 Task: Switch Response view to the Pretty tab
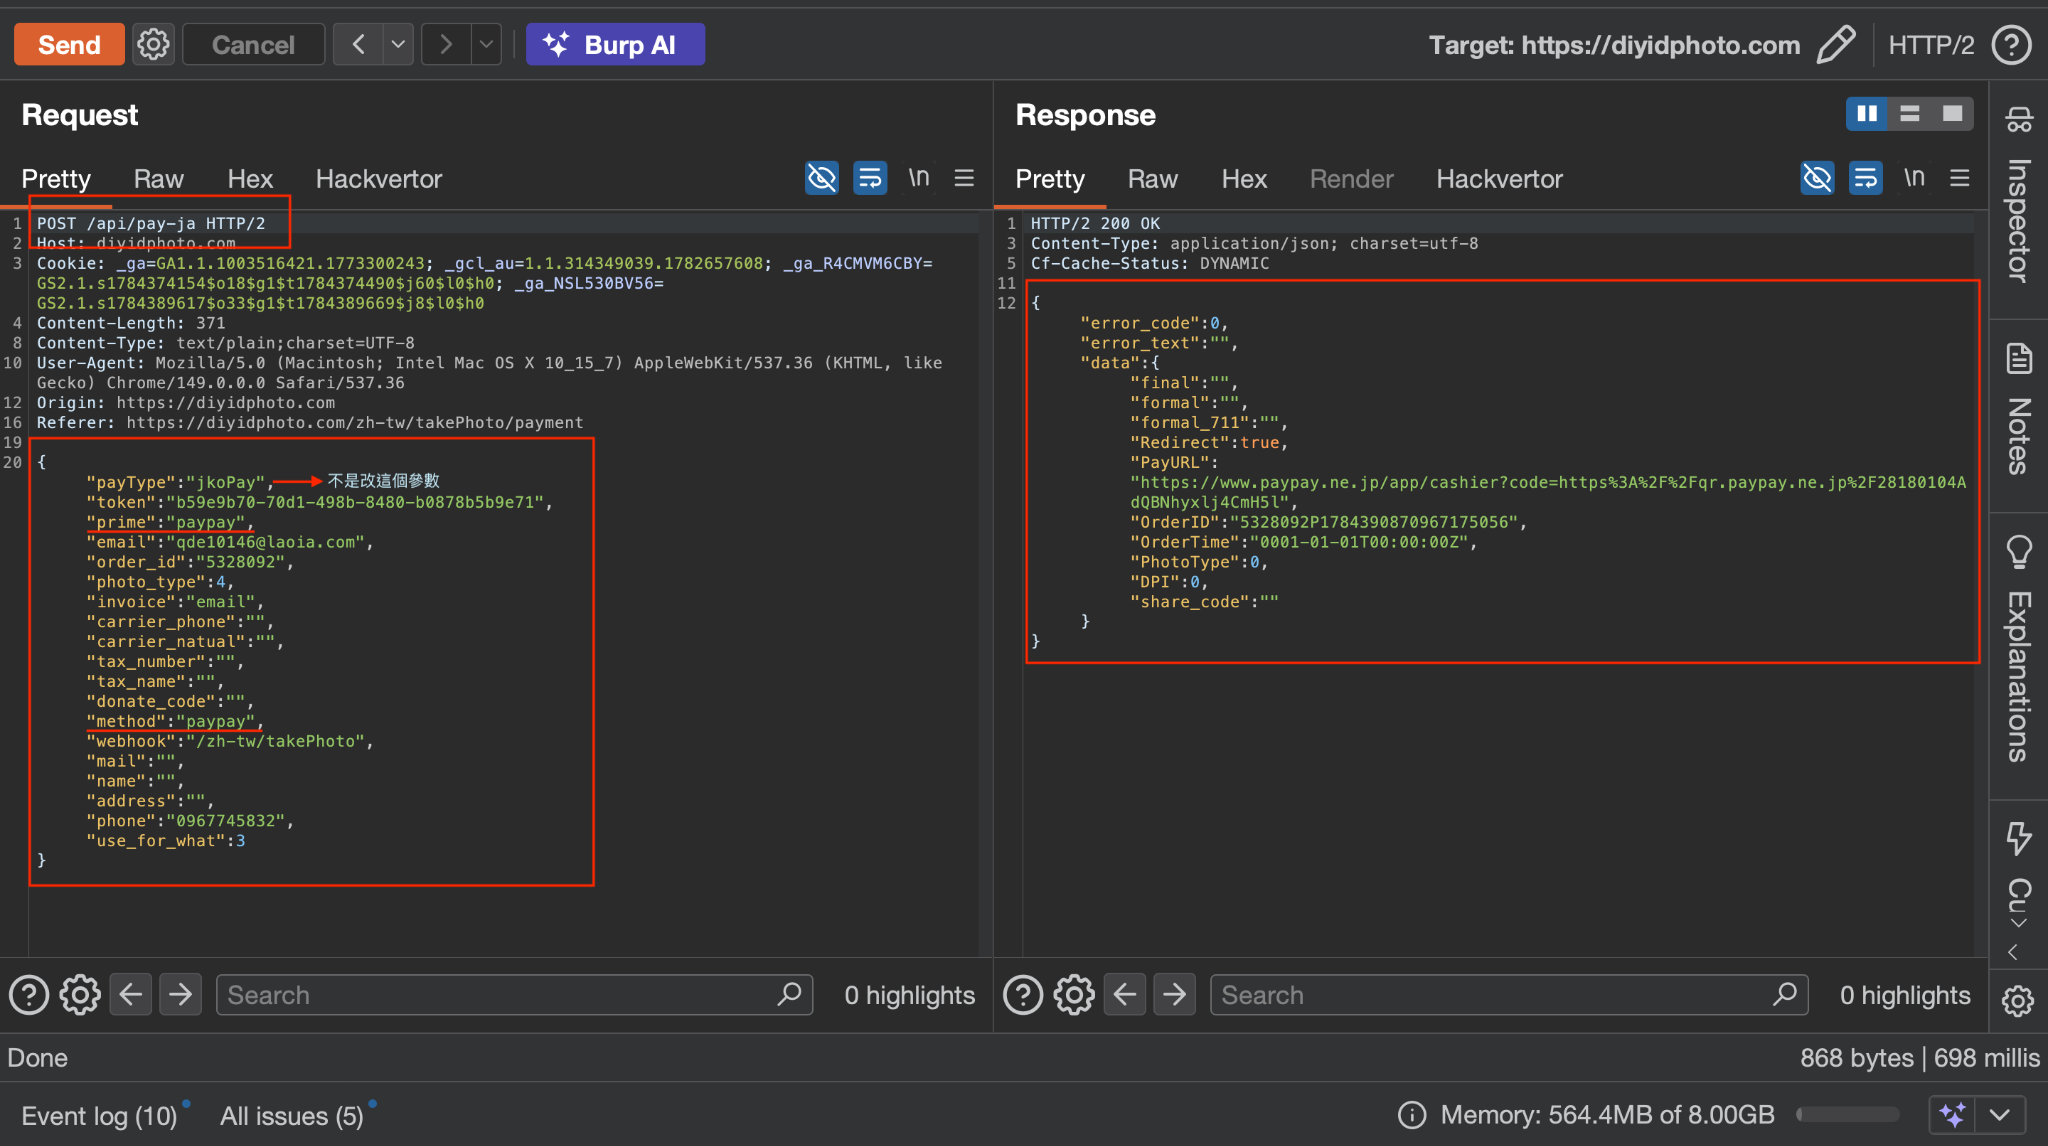[1050, 179]
